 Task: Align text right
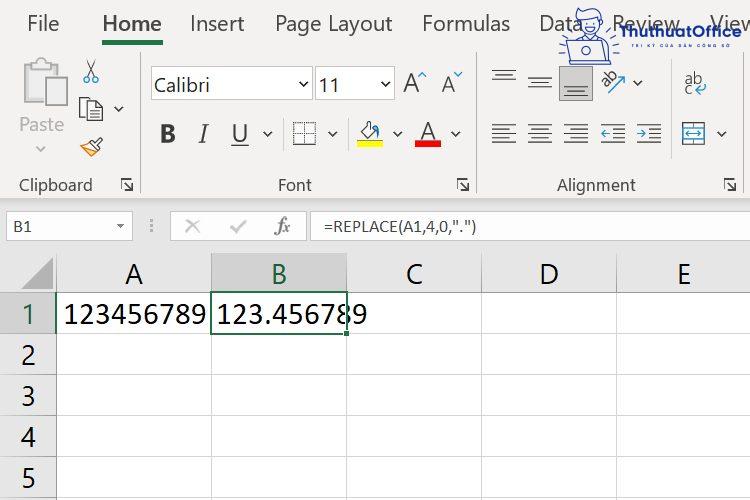point(576,133)
